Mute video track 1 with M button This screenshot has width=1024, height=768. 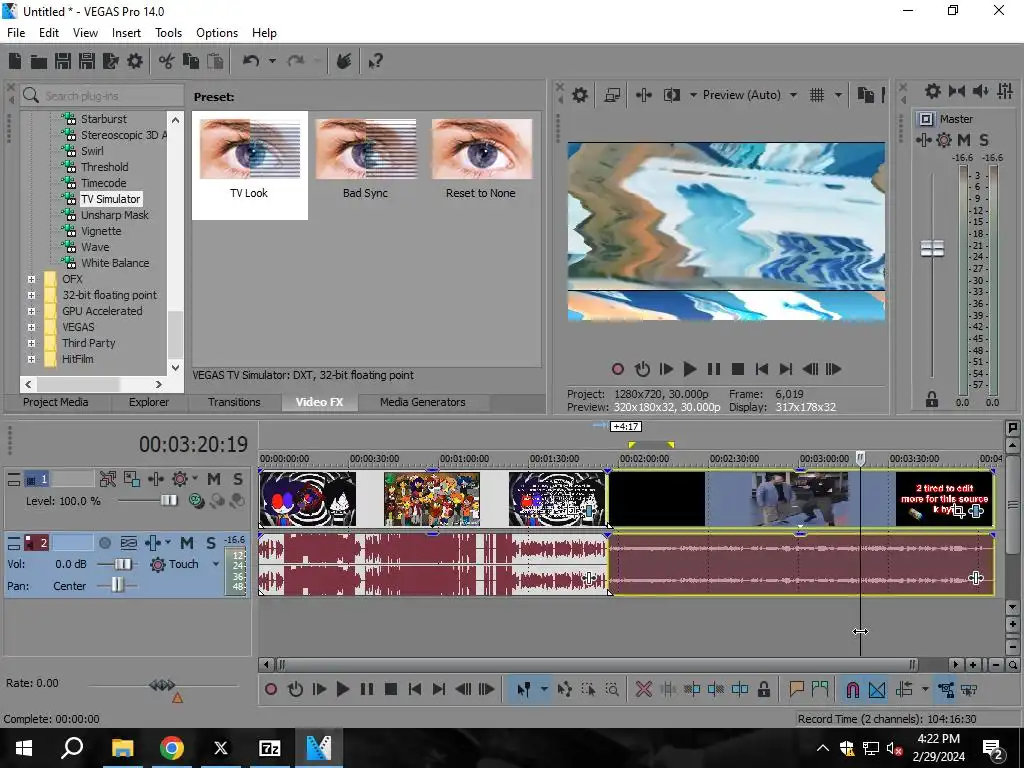pos(214,479)
